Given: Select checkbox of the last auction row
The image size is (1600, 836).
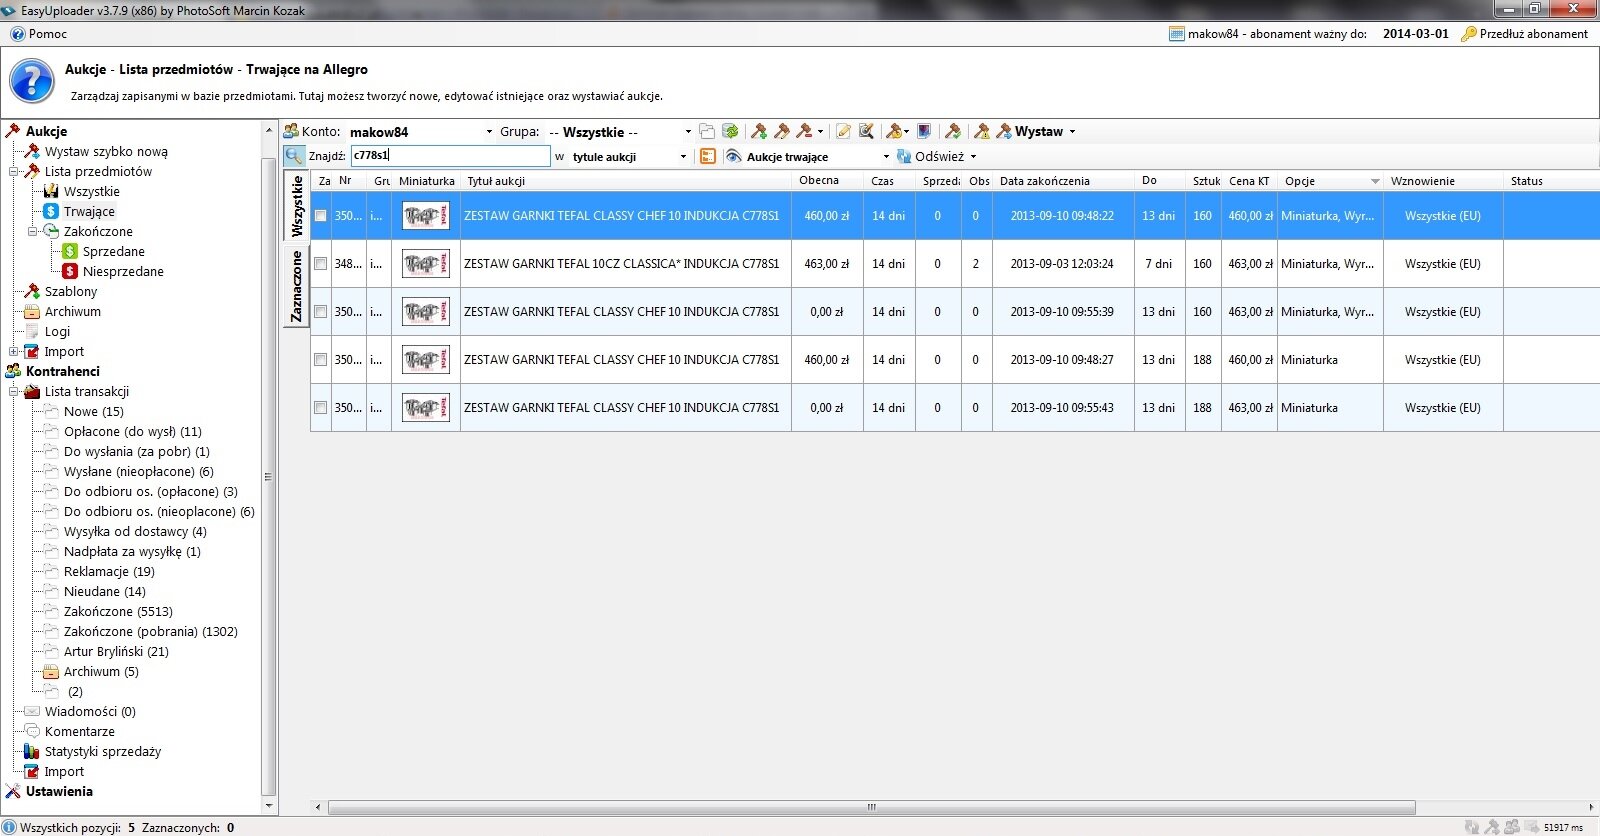Looking at the screenshot, I should pyautogui.click(x=321, y=408).
